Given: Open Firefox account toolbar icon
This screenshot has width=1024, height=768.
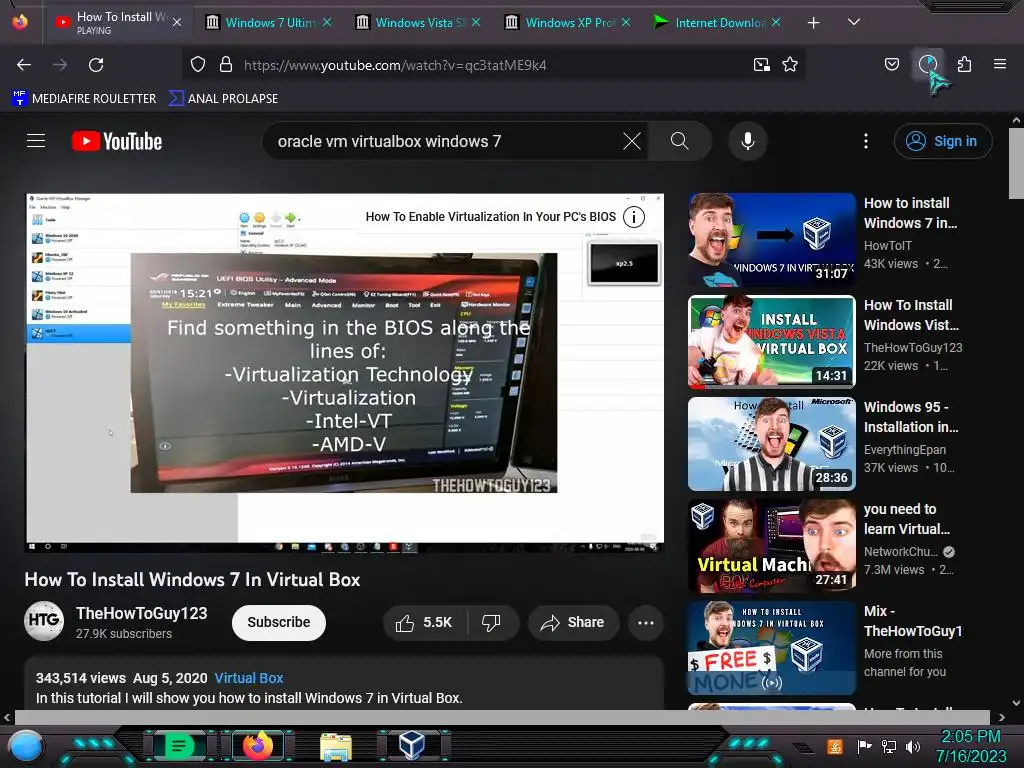Looking at the screenshot, I should click(x=928, y=64).
